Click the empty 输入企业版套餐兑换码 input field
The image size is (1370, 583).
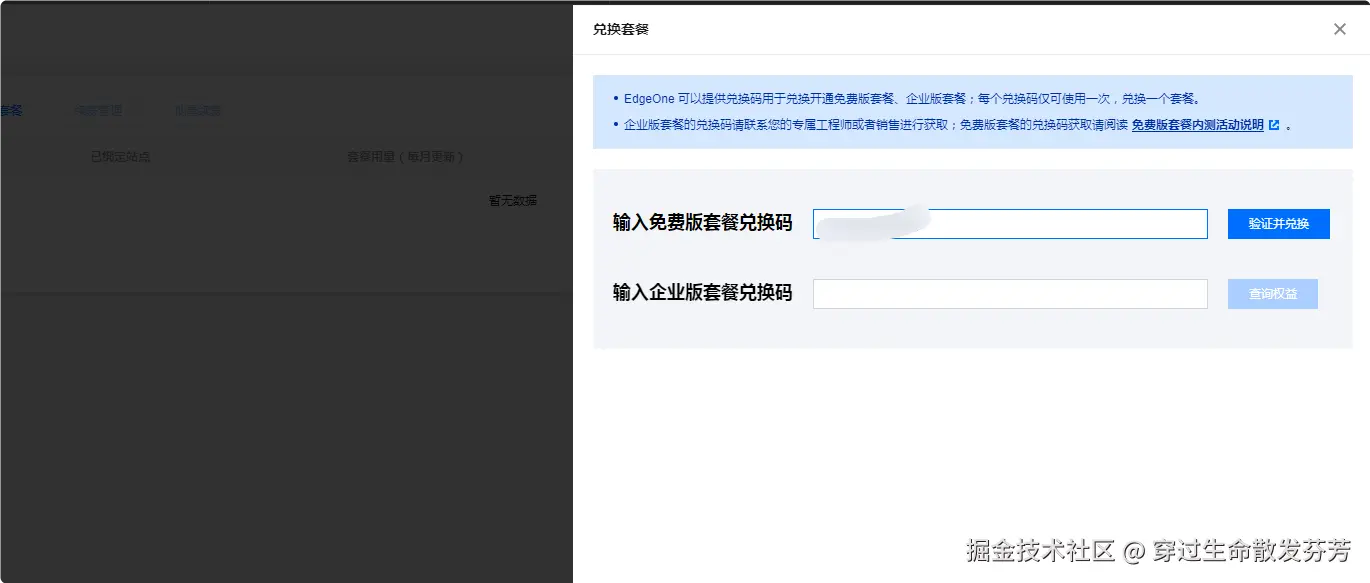coord(1010,293)
